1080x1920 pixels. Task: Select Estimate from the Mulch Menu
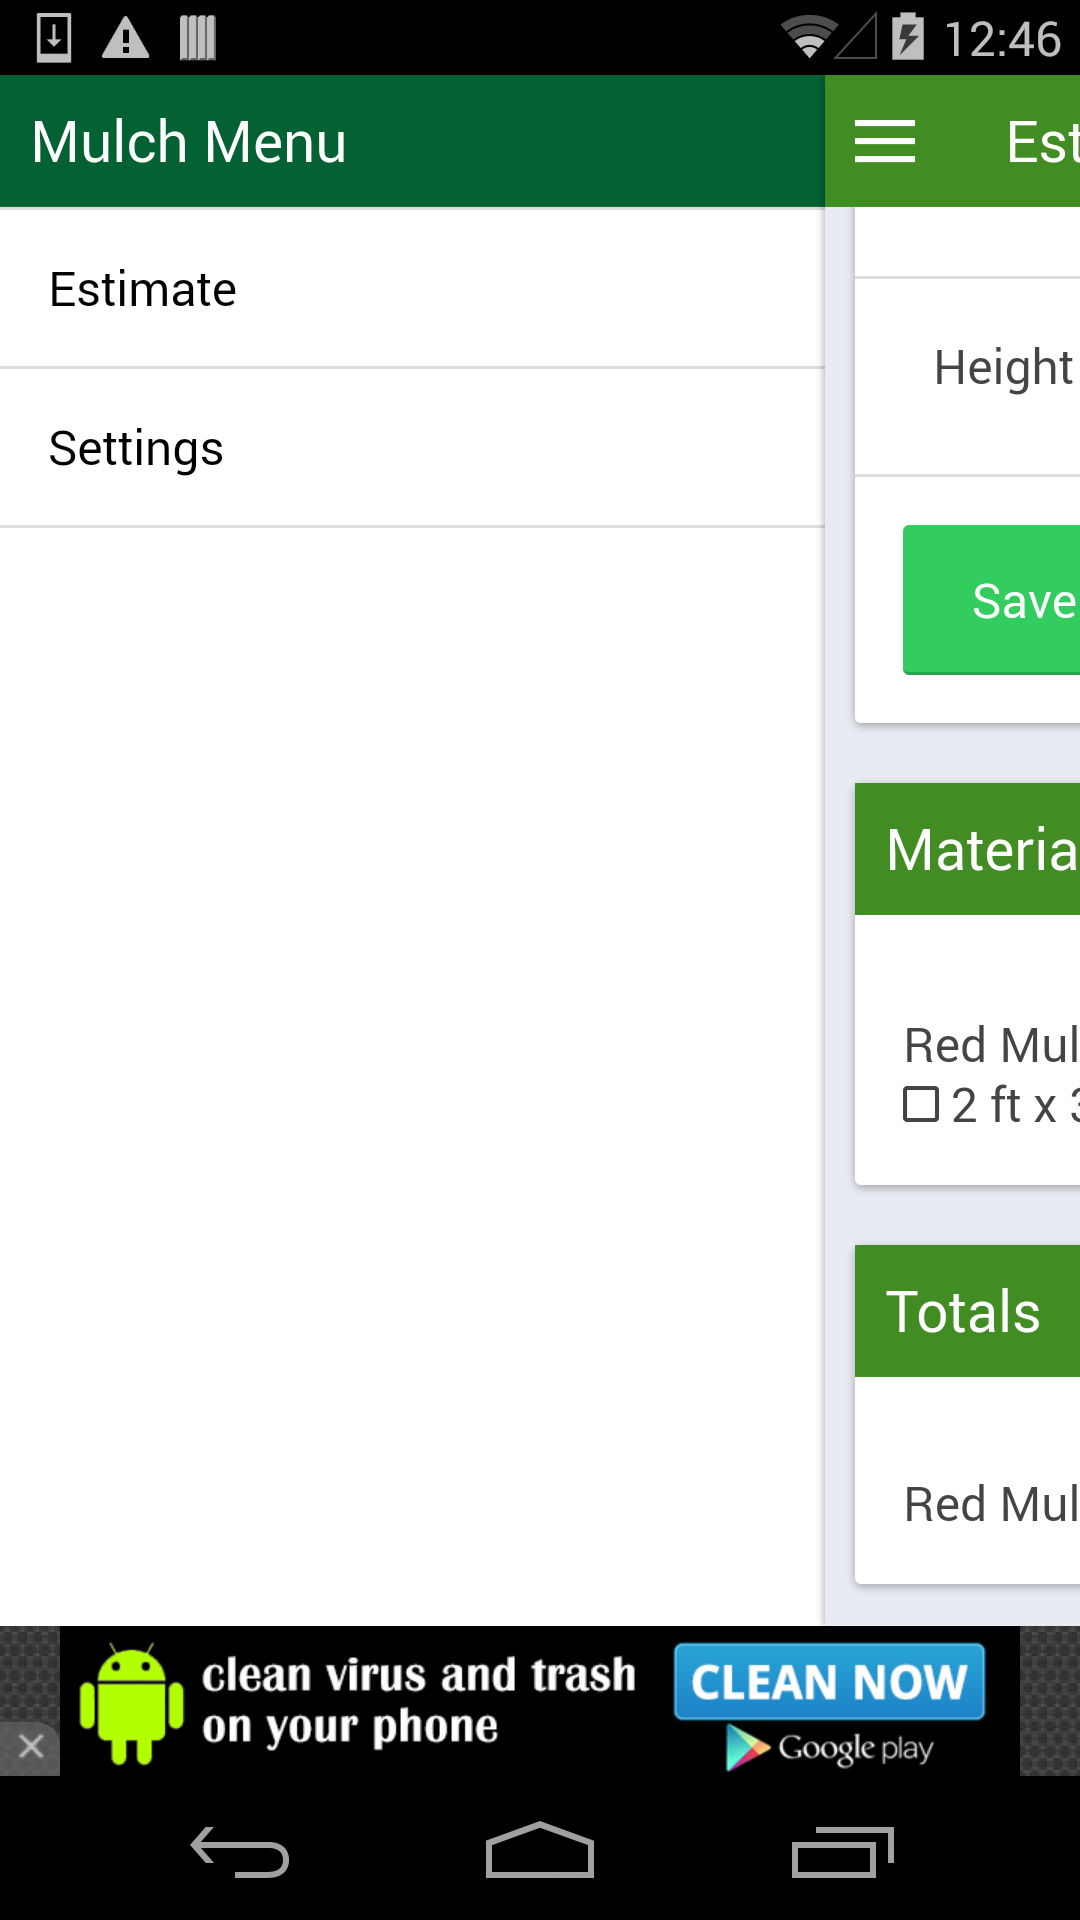(x=142, y=288)
